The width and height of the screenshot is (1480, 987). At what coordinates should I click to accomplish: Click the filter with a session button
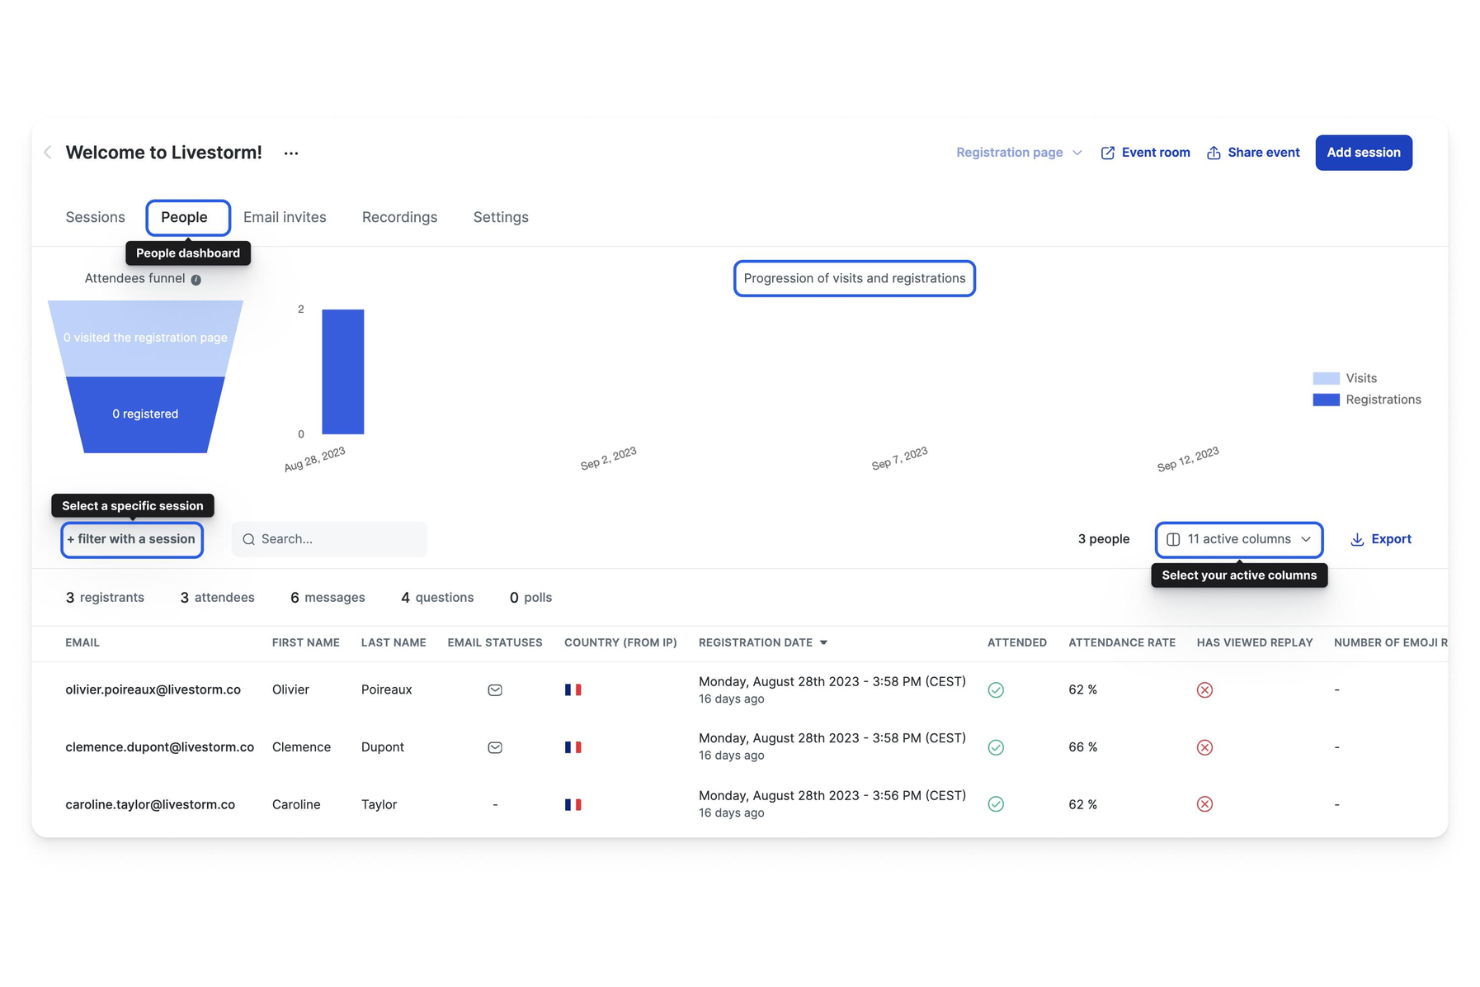(131, 539)
